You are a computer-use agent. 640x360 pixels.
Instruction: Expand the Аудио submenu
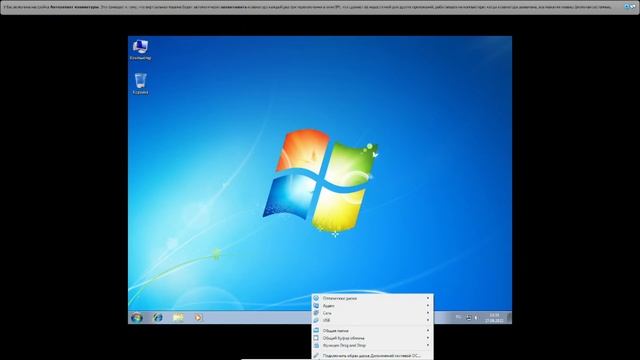tap(372, 306)
